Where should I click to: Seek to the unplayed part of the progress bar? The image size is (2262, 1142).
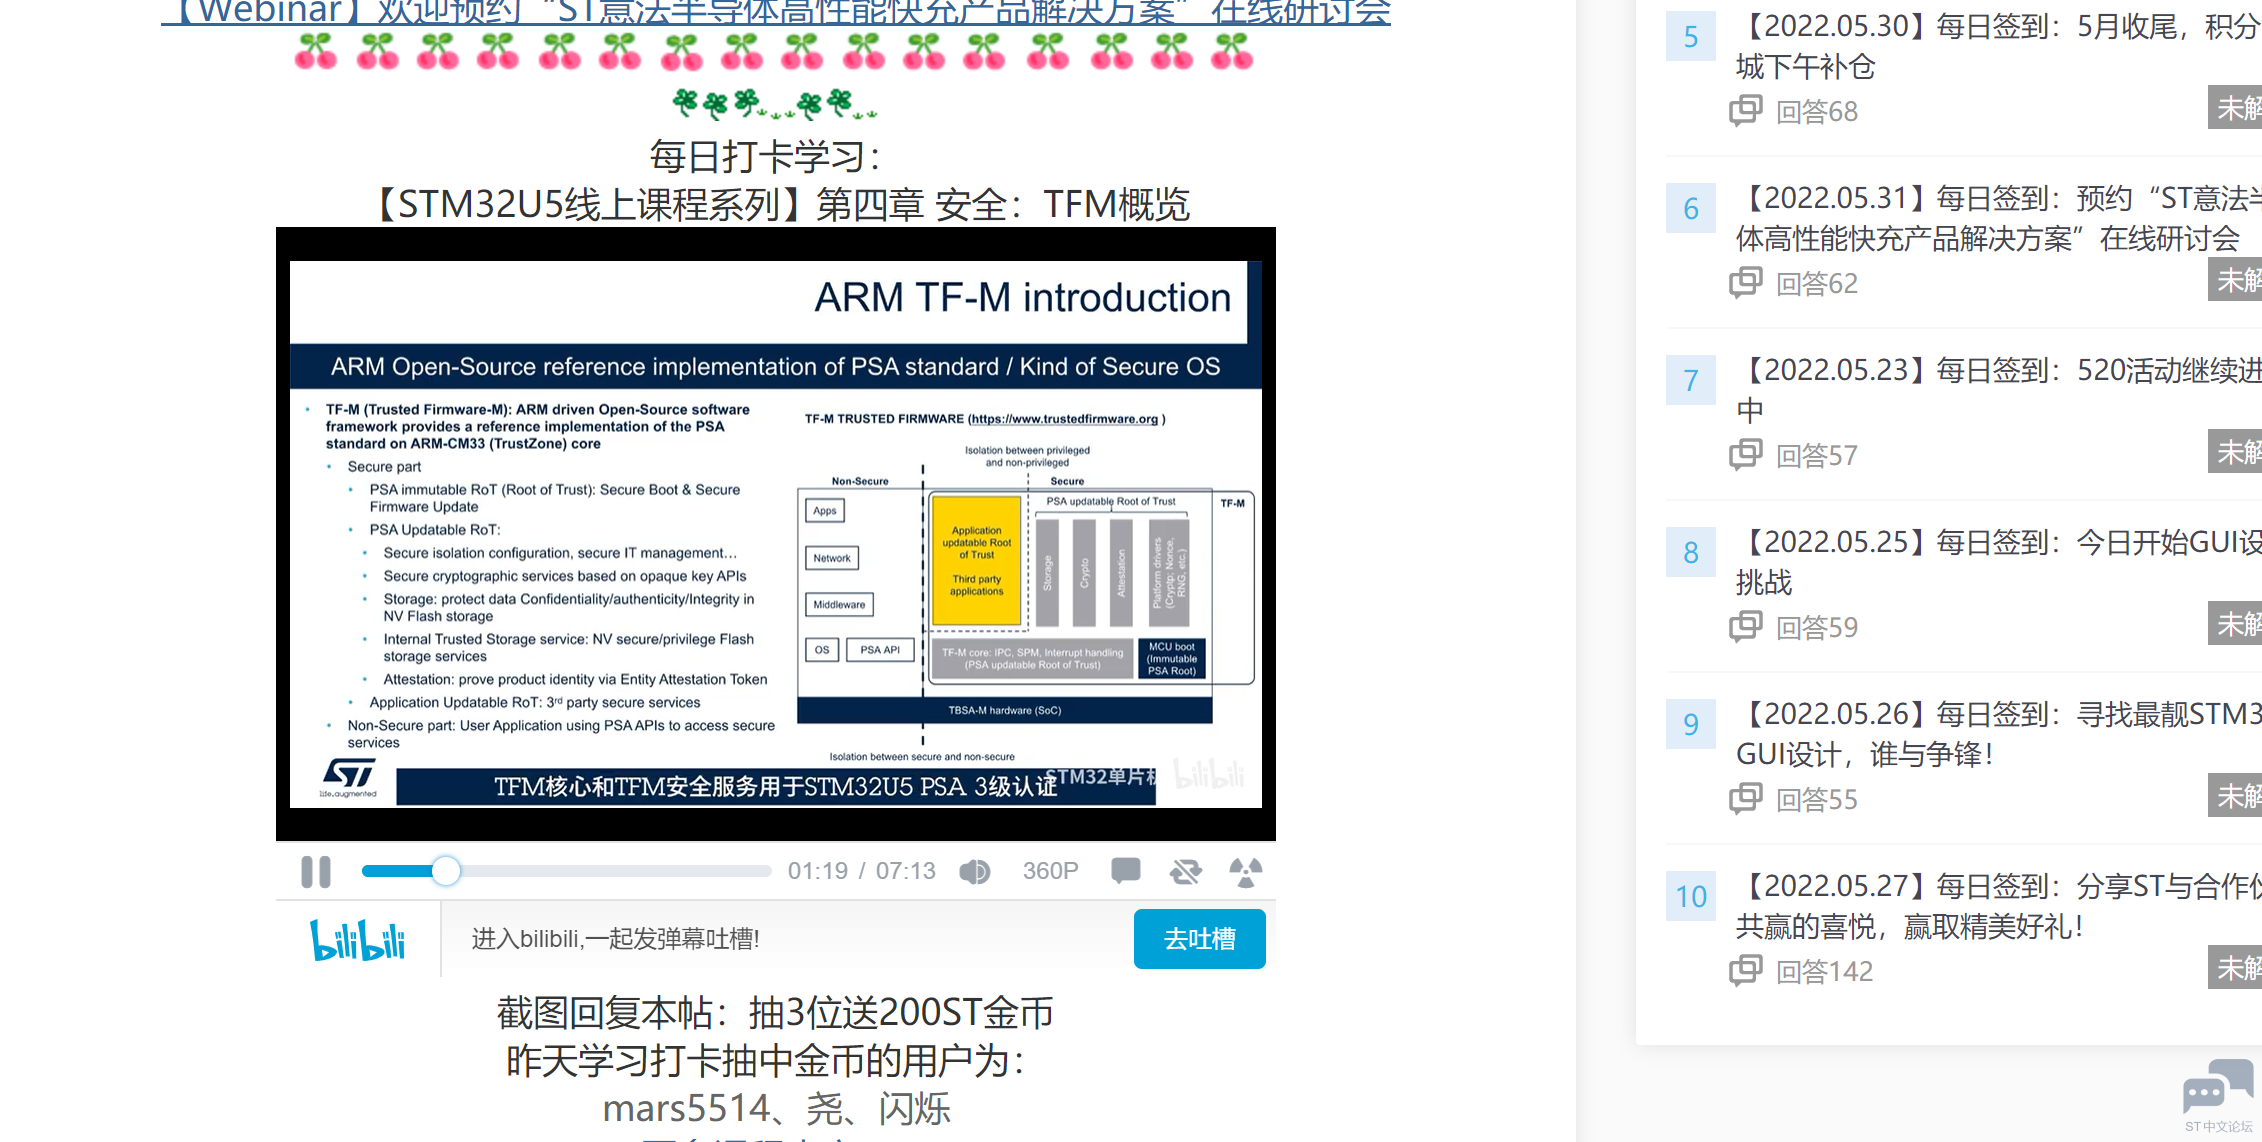tap(615, 871)
